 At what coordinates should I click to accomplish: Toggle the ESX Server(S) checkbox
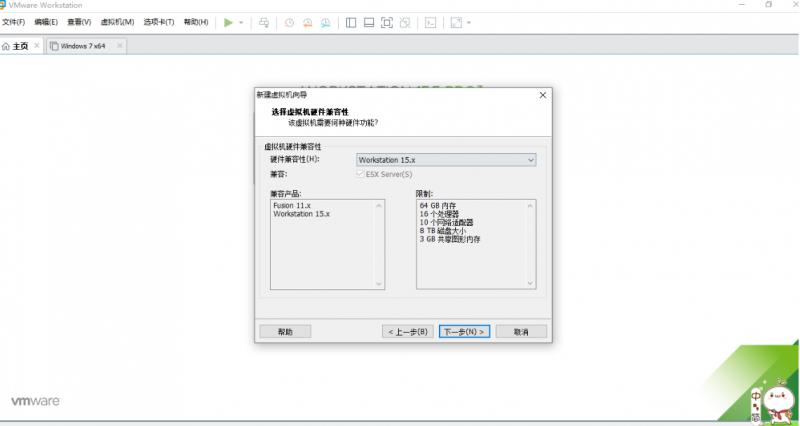(x=360, y=174)
